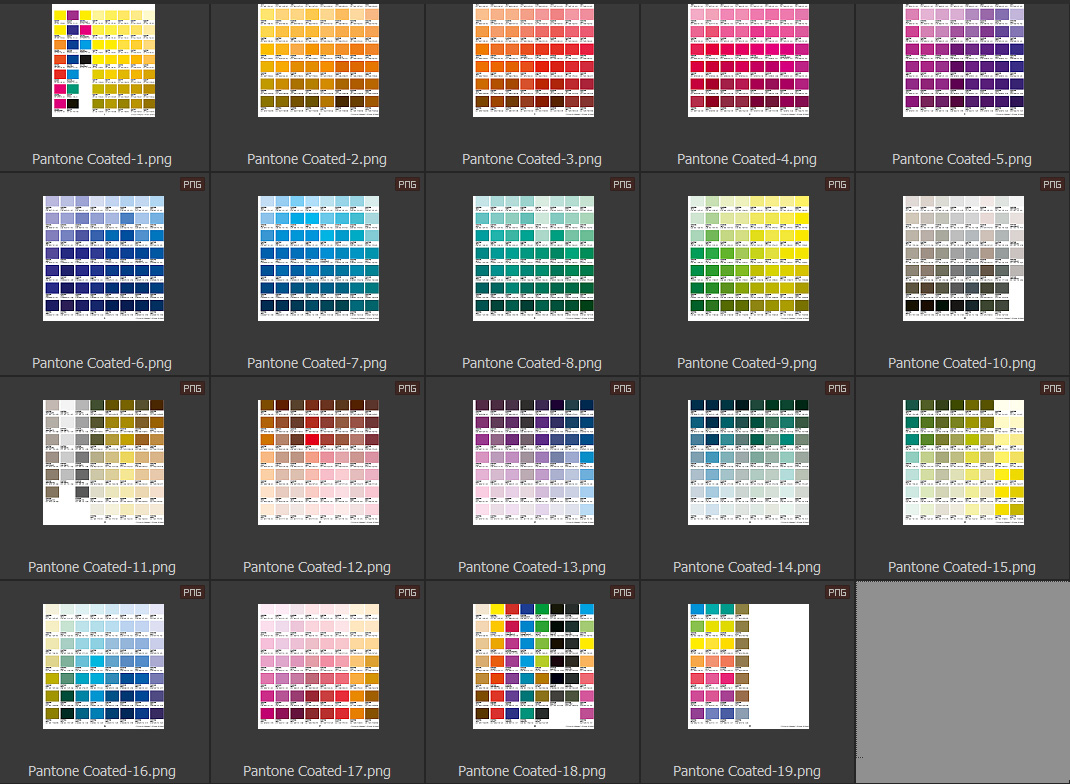Screen dimensions: 1070x784
Task: Select the Pantone Coated-10.png thumbnail
Action: pyautogui.click(x=964, y=259)
